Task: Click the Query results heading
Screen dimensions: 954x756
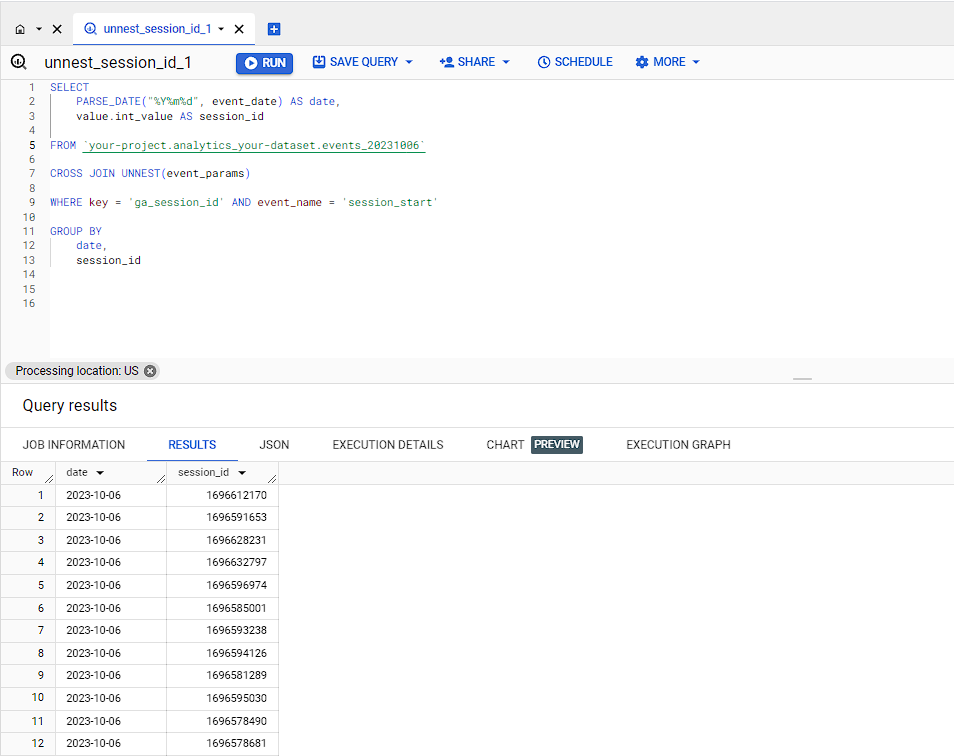Action: (69, 406)
